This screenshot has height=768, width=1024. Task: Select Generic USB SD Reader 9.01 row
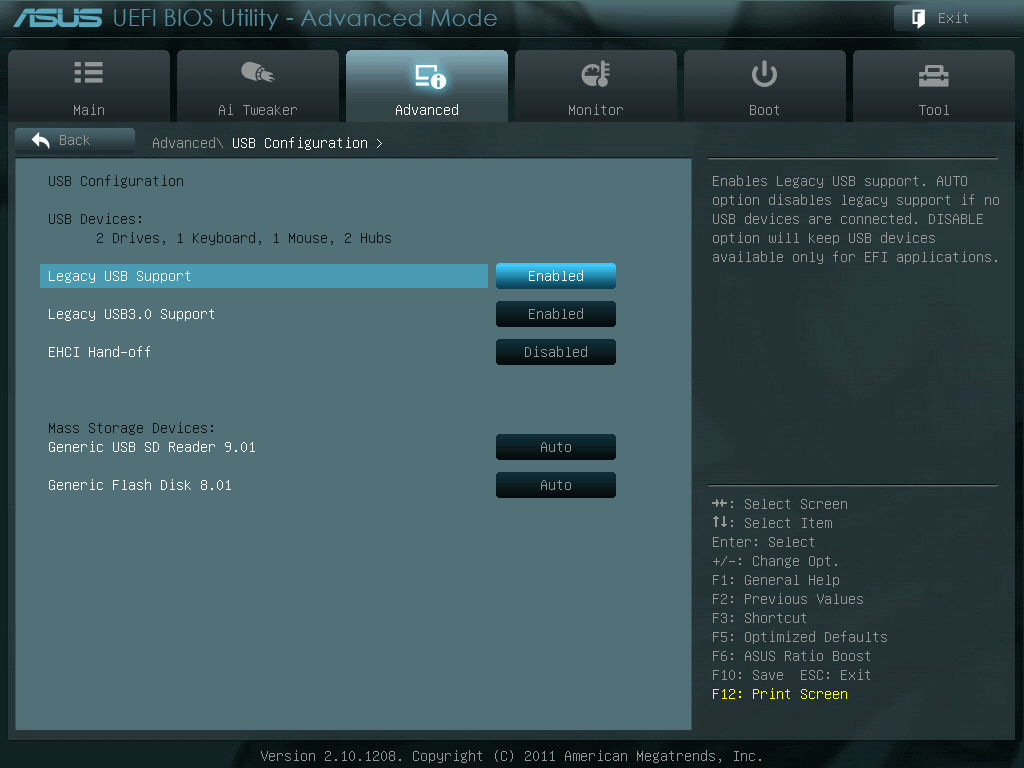pyautogui.click(x=264, y=447)
